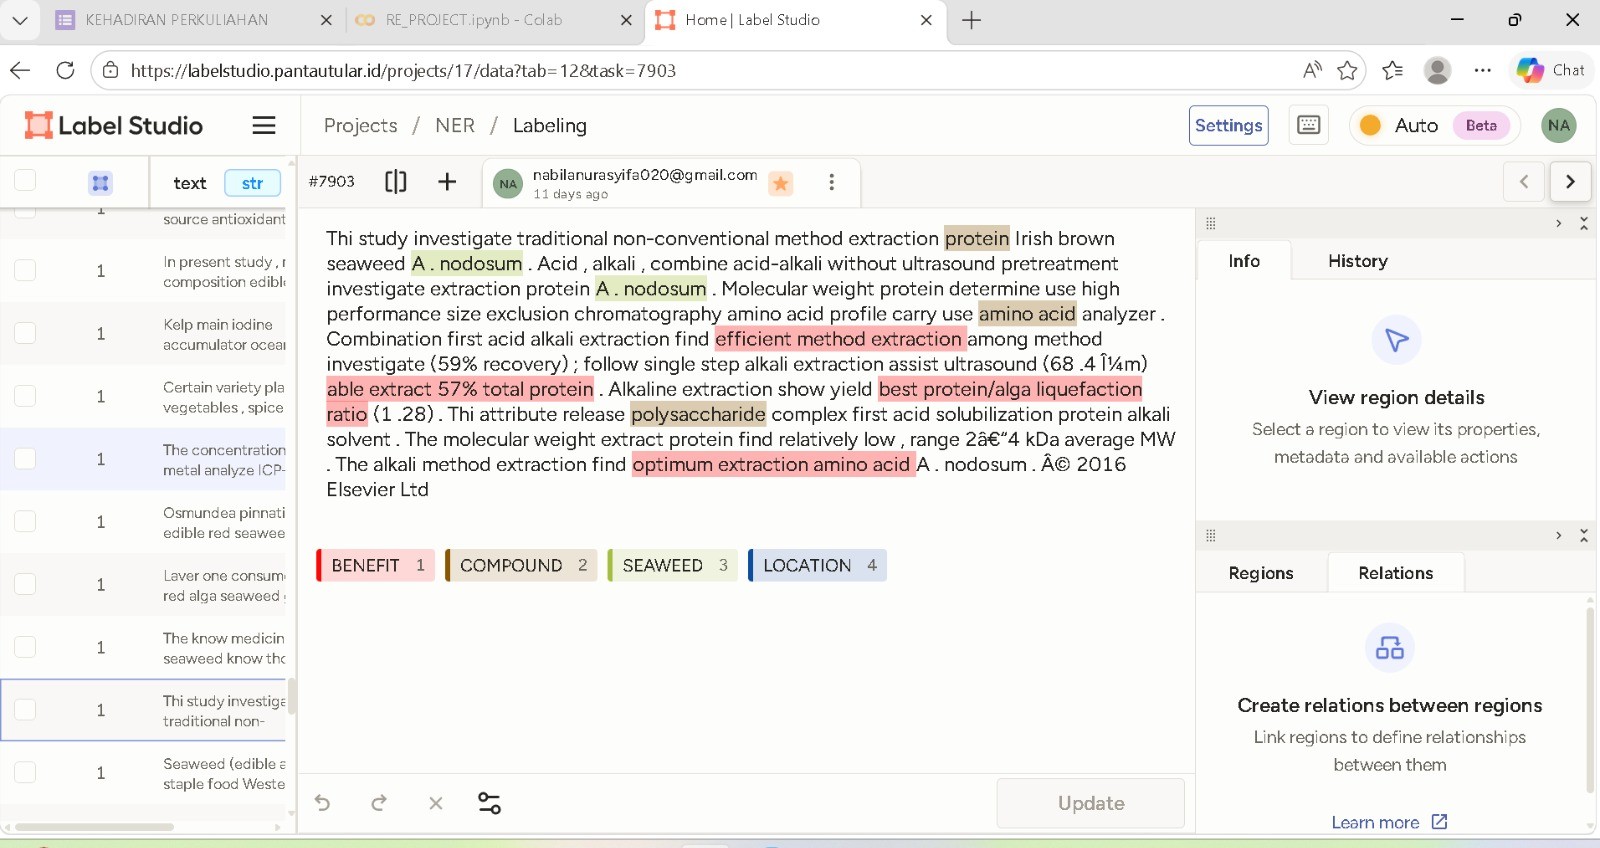Check the 'Kelp main iodine' row checkbox

(x=25, y=333)
